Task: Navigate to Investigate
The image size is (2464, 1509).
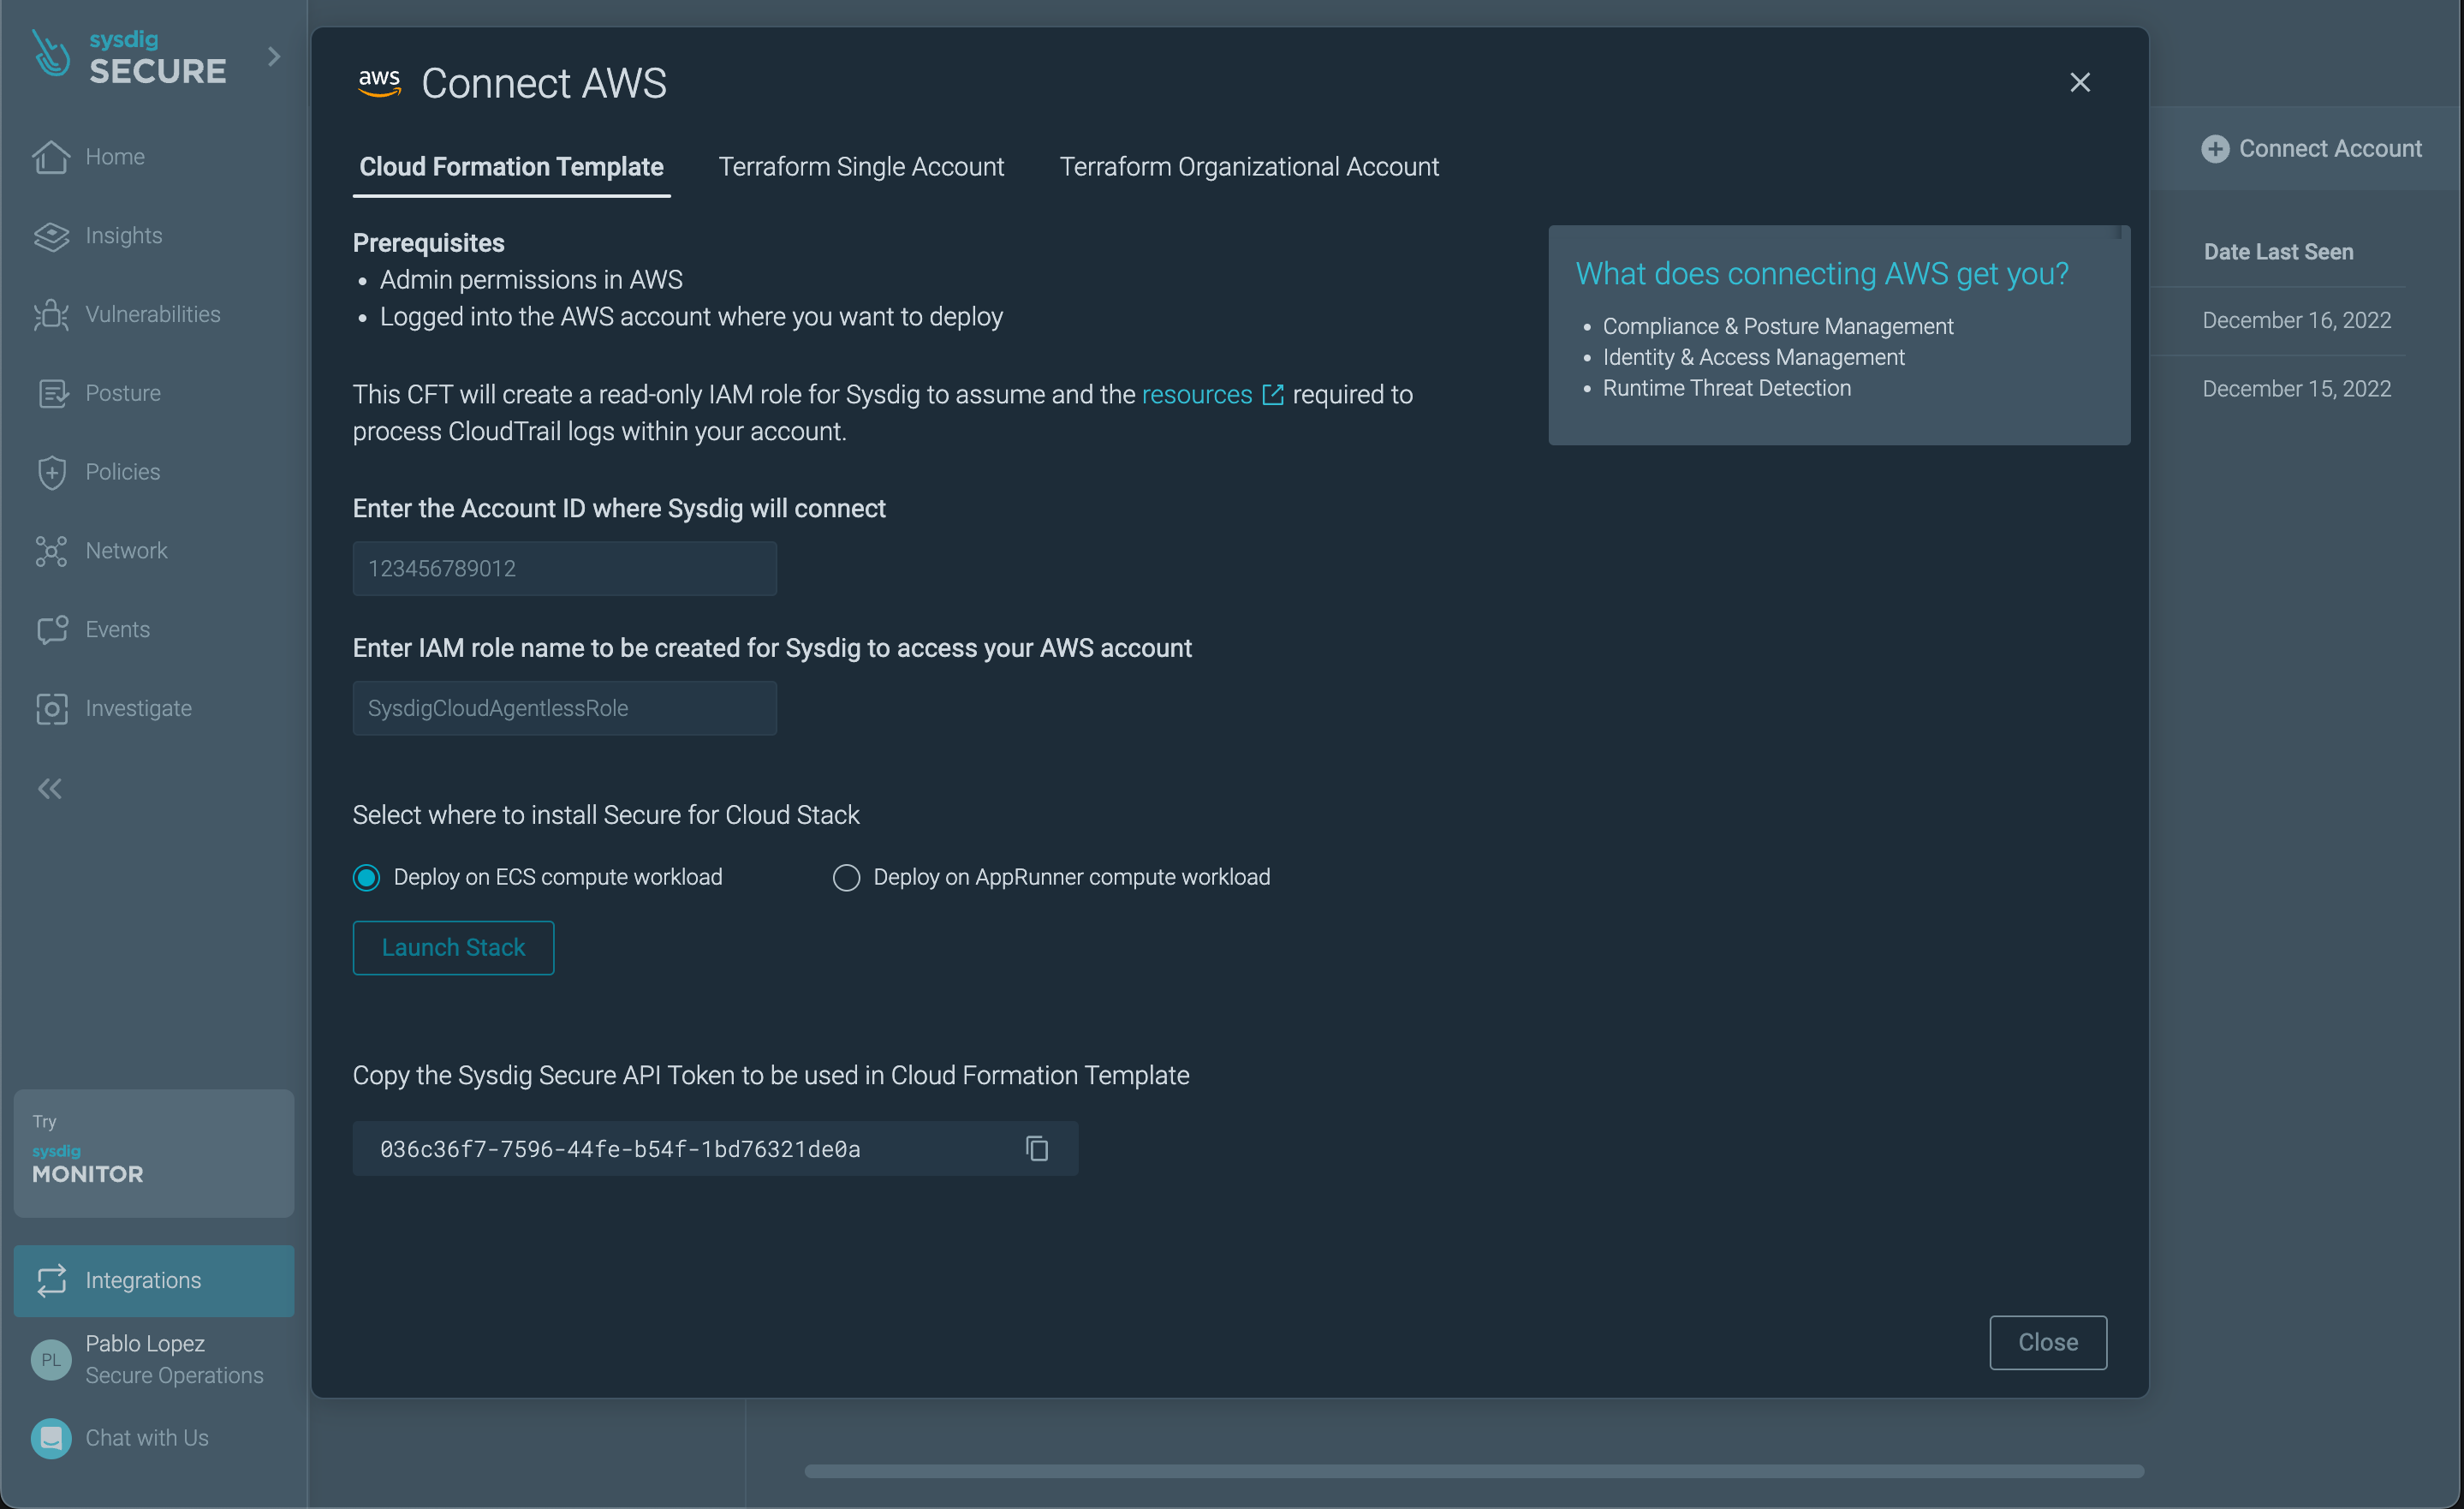Action: point(138,708)
